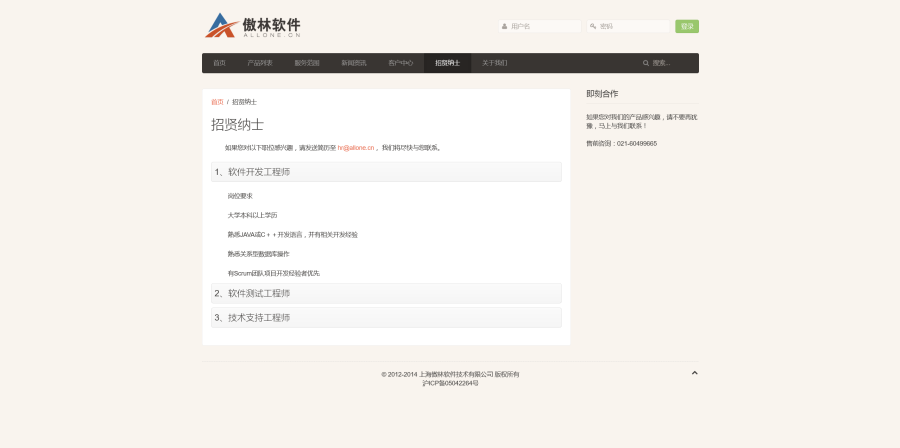Open the 客户中心 navigation menu item
This screenshot has width=900, height=448.
click(401, 63)
